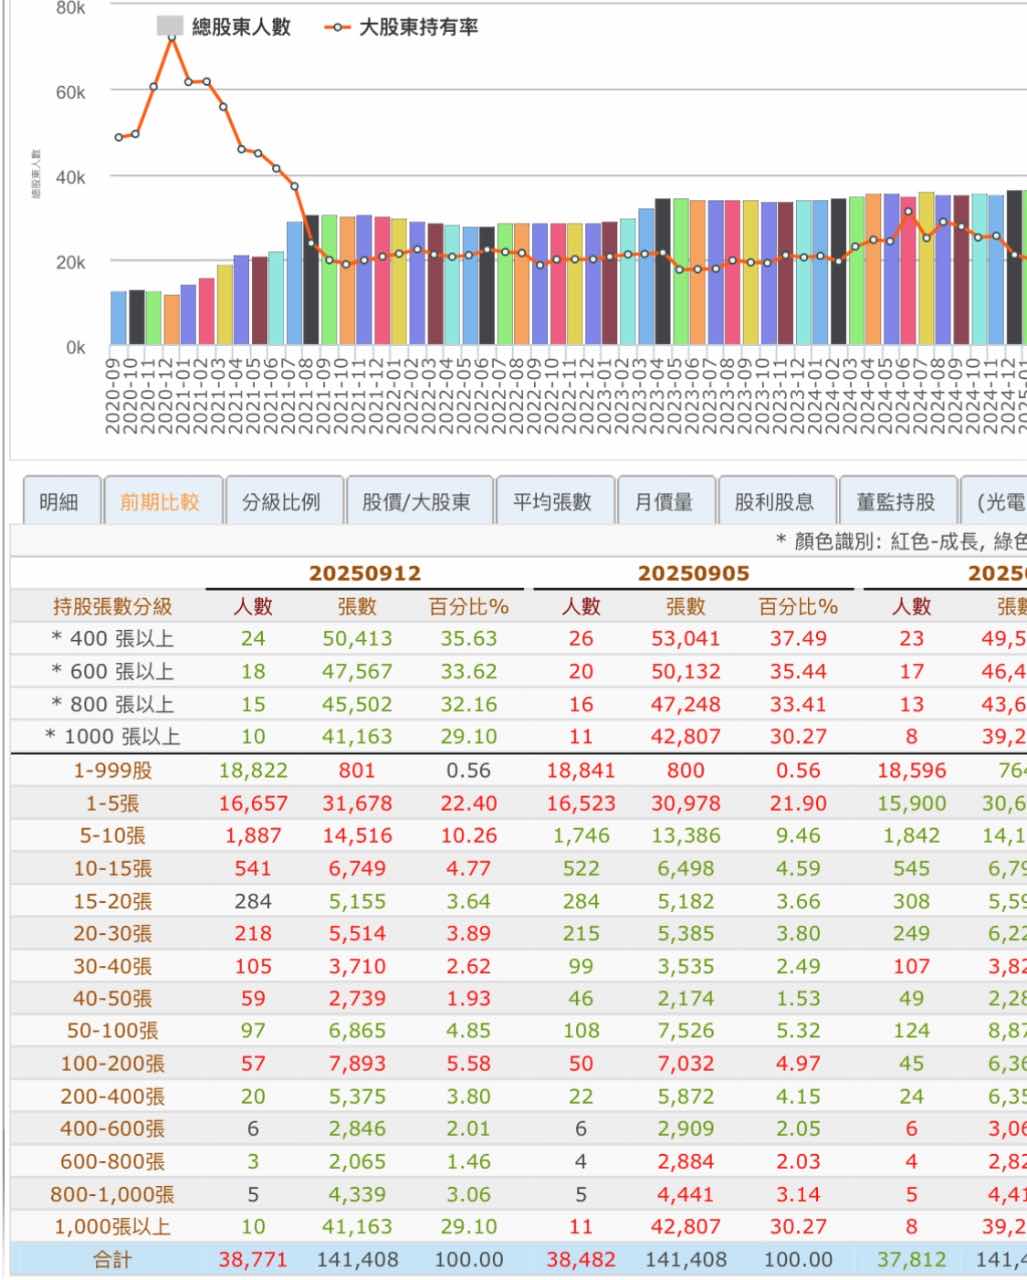
Task: Click the value 14,516 in 5-10張 row
Action: [357, 836]
